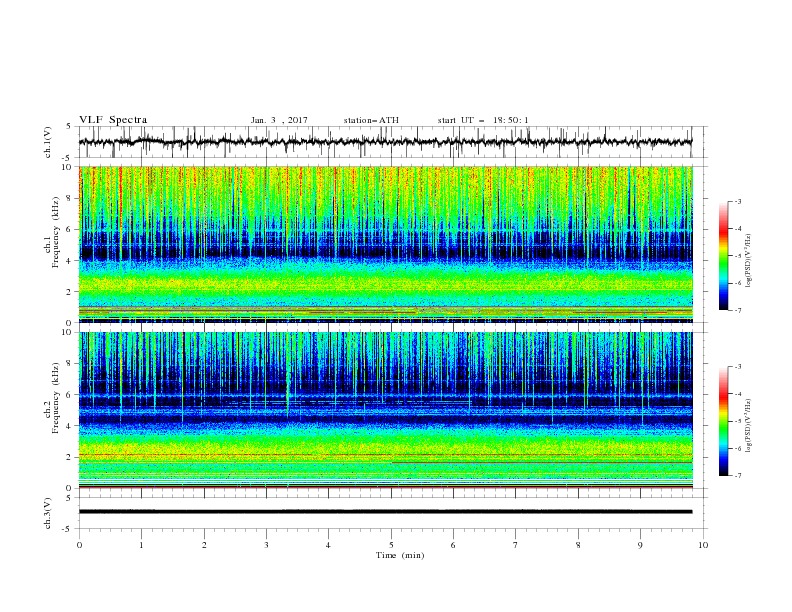Click the "4" kHz tick of ch.2 spectrogram

coord(71,426)
